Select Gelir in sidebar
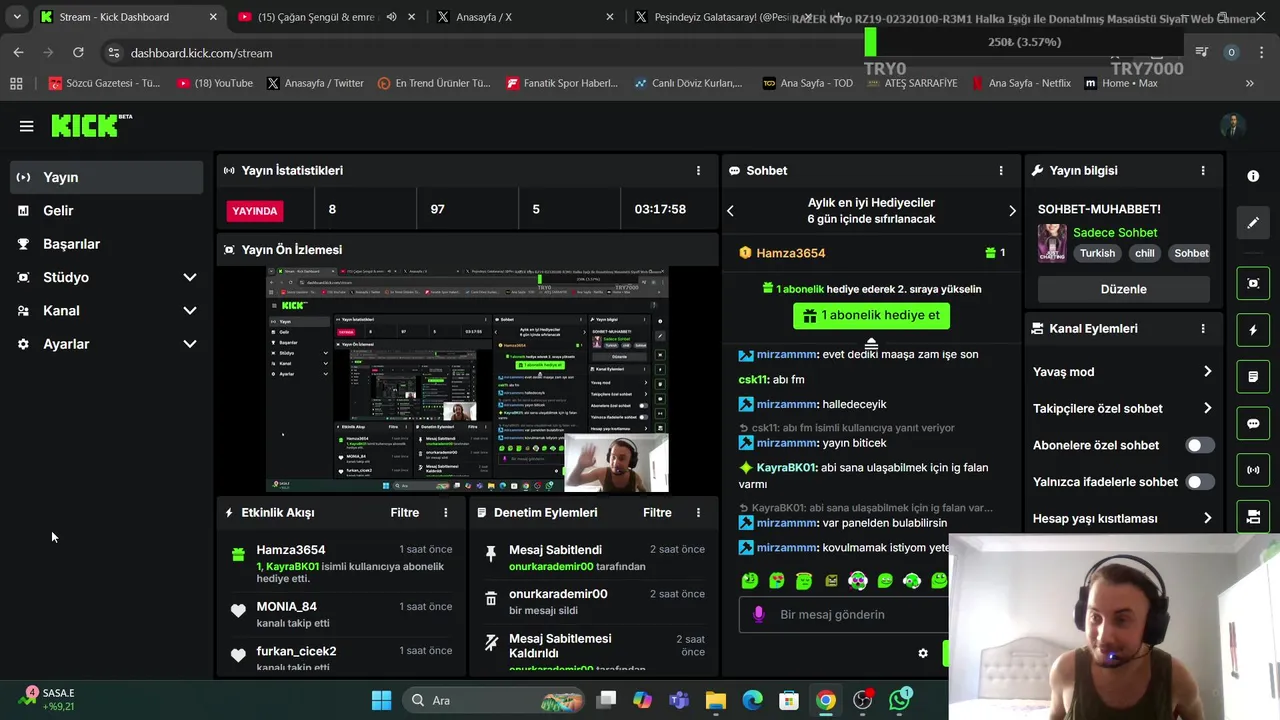Viewport: 1280px width, 720px height. (107, 210)
